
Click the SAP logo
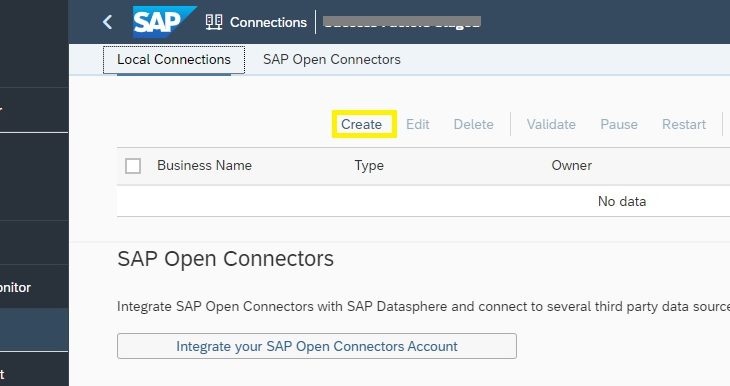[x=164, y=22]
